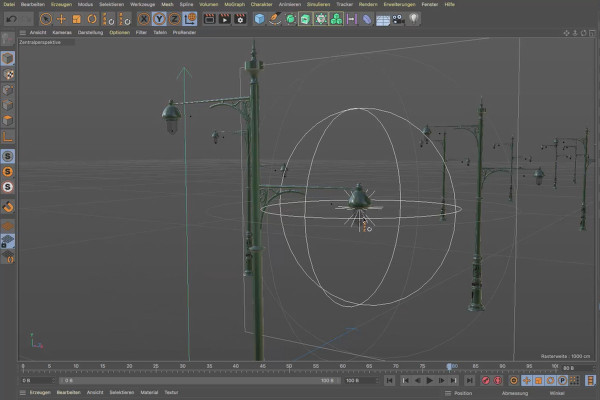Switch to Polygons mode in the sidebar
This screenshot has height=400, width=600.
(x=8, y=121)
